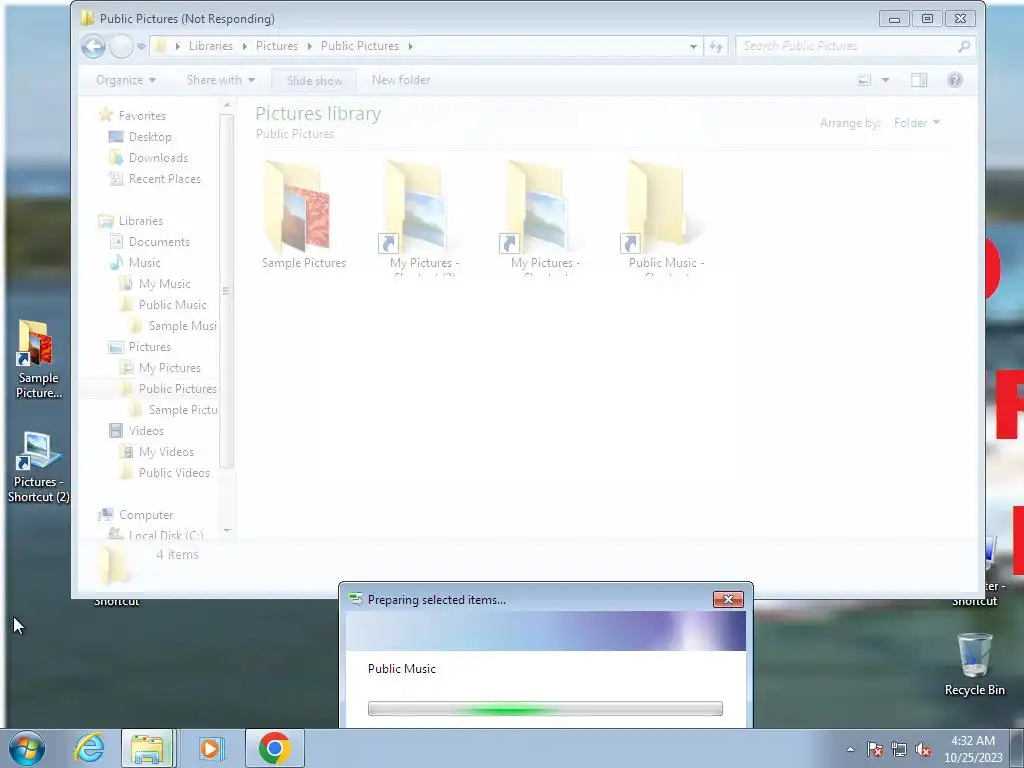Select Documents library in navigation pane
Viewport: 1024px width, 768px height.
point(159,242)
